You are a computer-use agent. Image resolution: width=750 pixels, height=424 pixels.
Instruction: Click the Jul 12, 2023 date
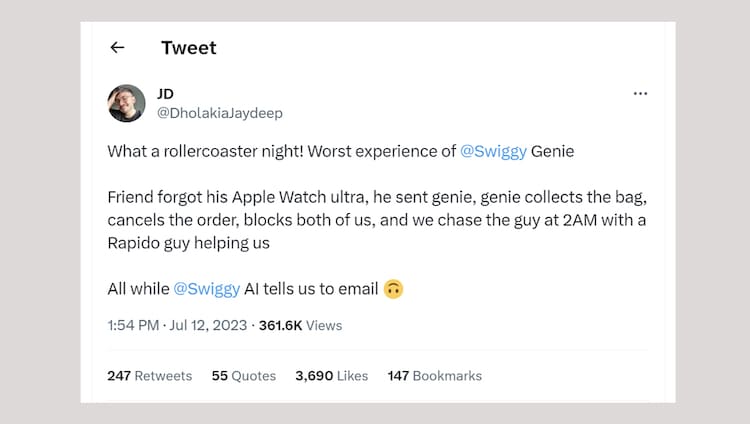coord(209,325)
